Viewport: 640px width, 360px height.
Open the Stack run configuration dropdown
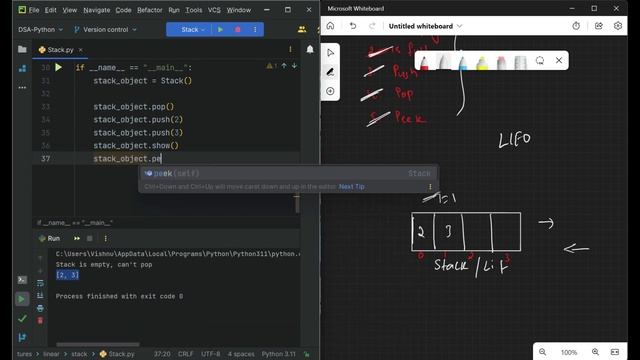coord(193,29)
